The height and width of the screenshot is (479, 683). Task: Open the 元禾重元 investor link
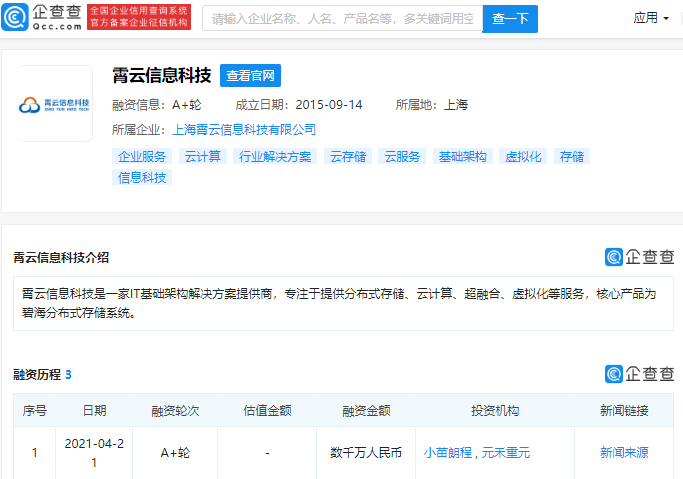(x=506, y=453)
